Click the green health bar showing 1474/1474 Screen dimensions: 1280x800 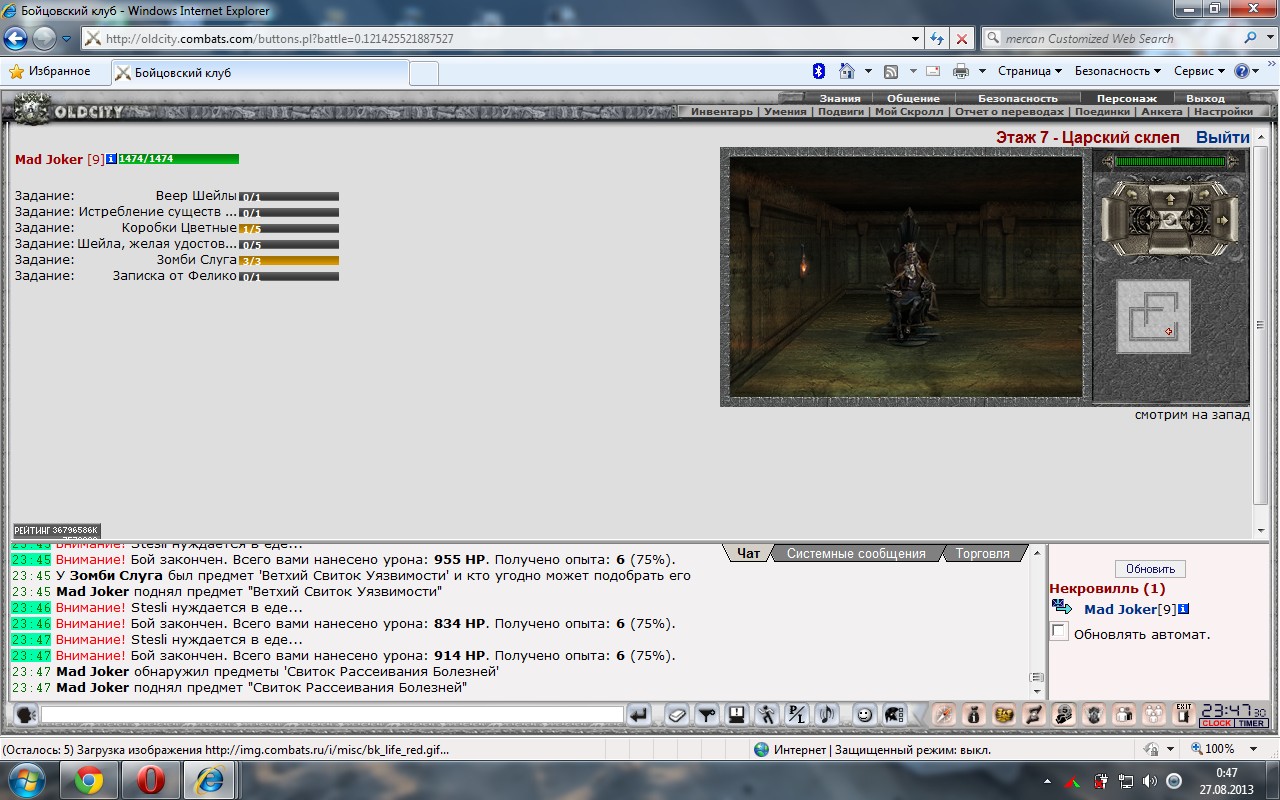pyautogui.click(x=178, y=159)
